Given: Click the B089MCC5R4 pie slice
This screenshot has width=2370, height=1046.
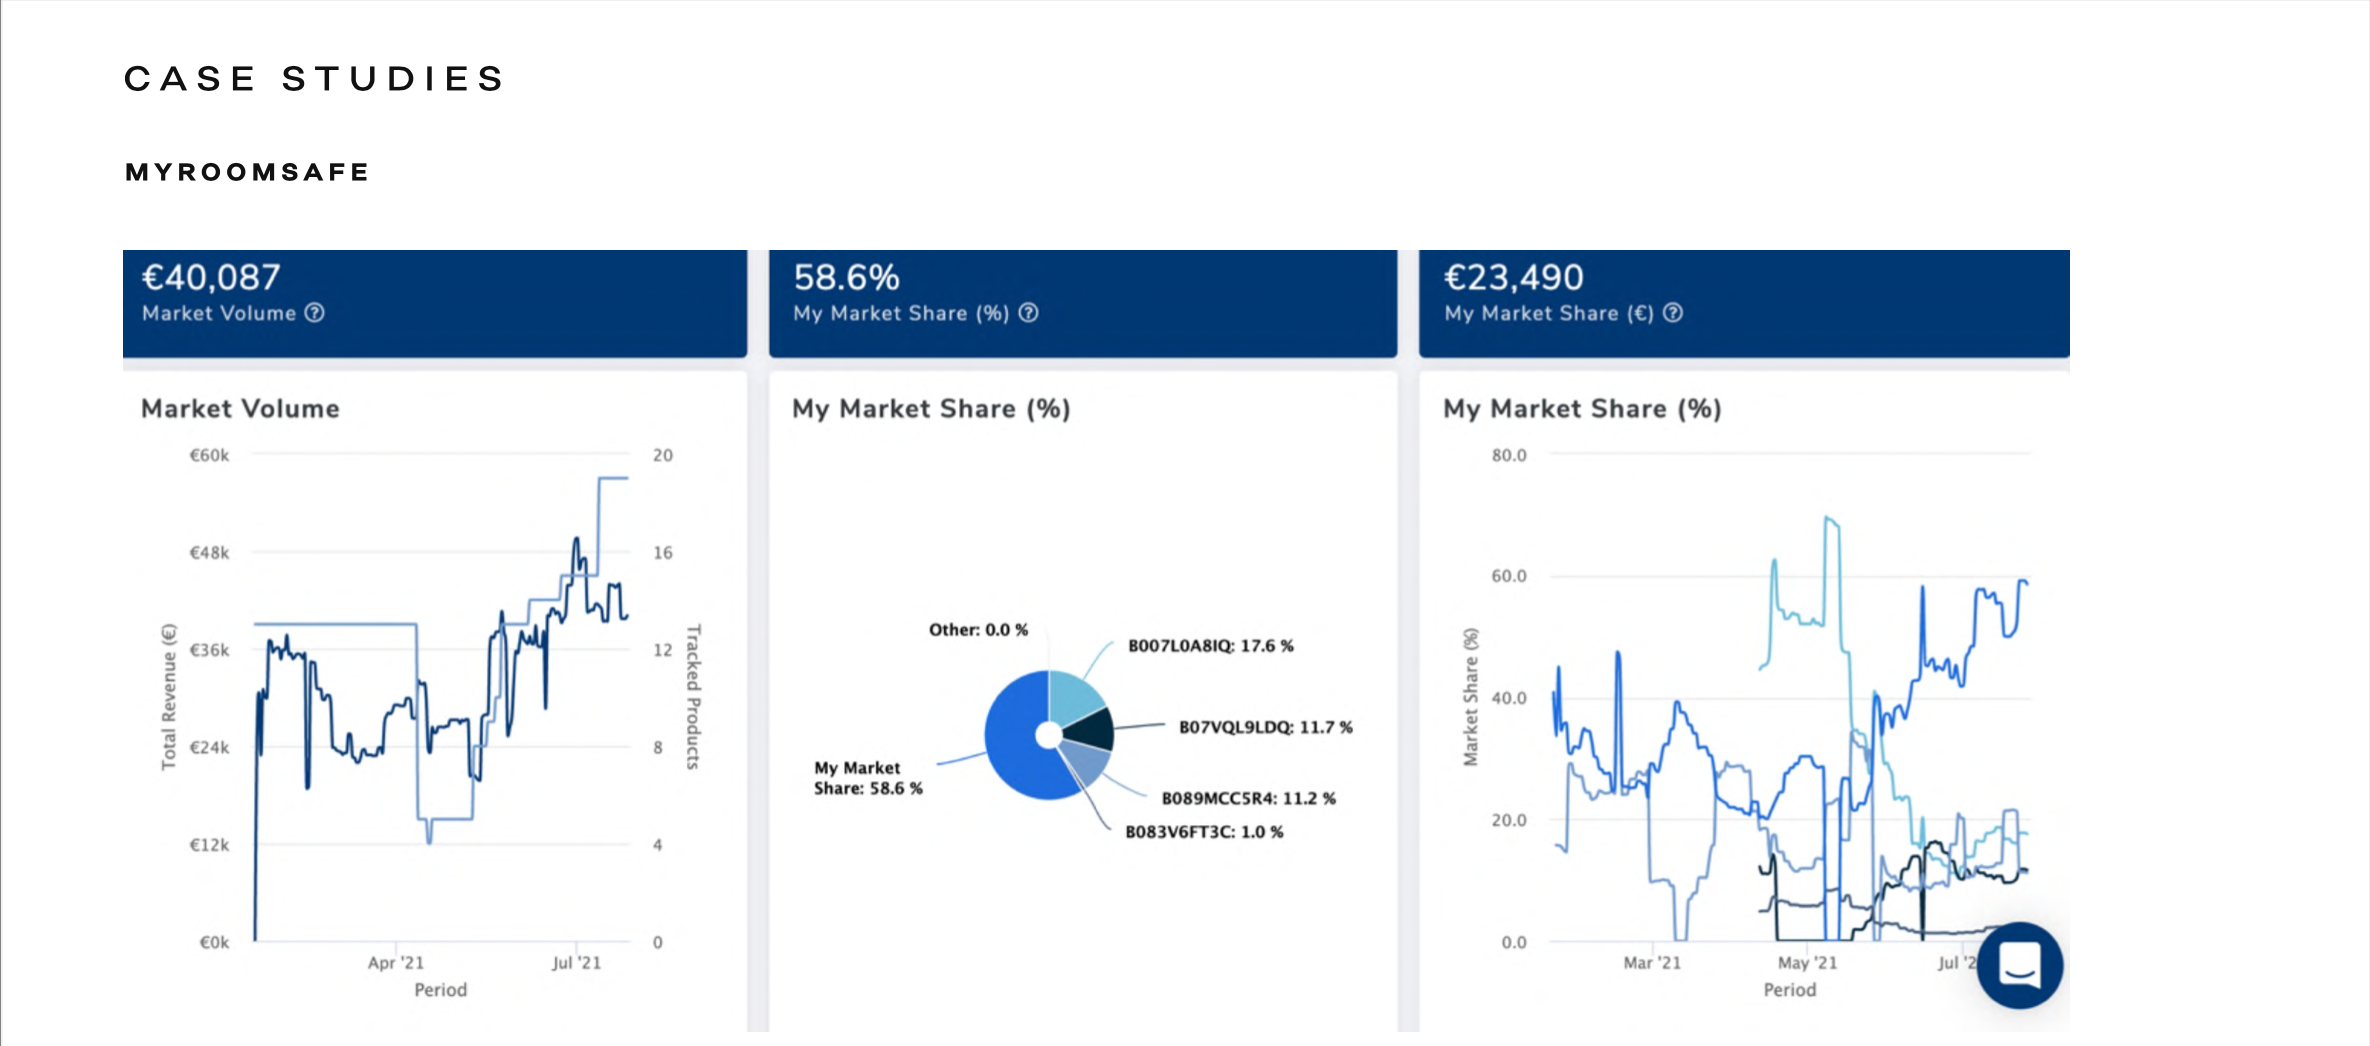Looking at the screenshot, I should [x=1087, y=763].
